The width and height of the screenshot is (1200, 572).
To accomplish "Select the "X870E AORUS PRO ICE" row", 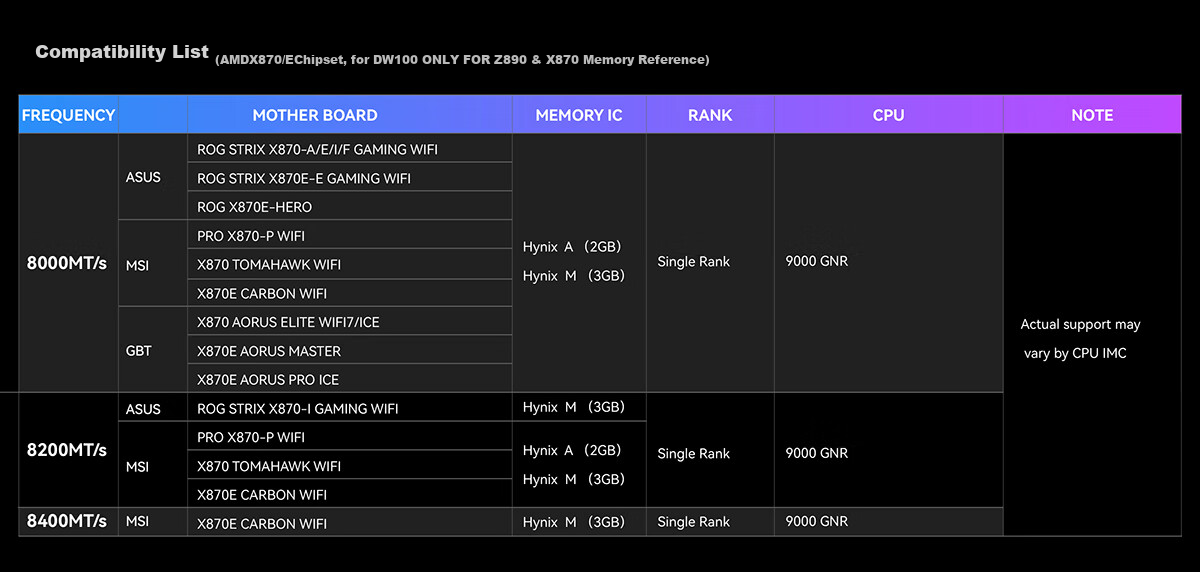I will (350, 379).
